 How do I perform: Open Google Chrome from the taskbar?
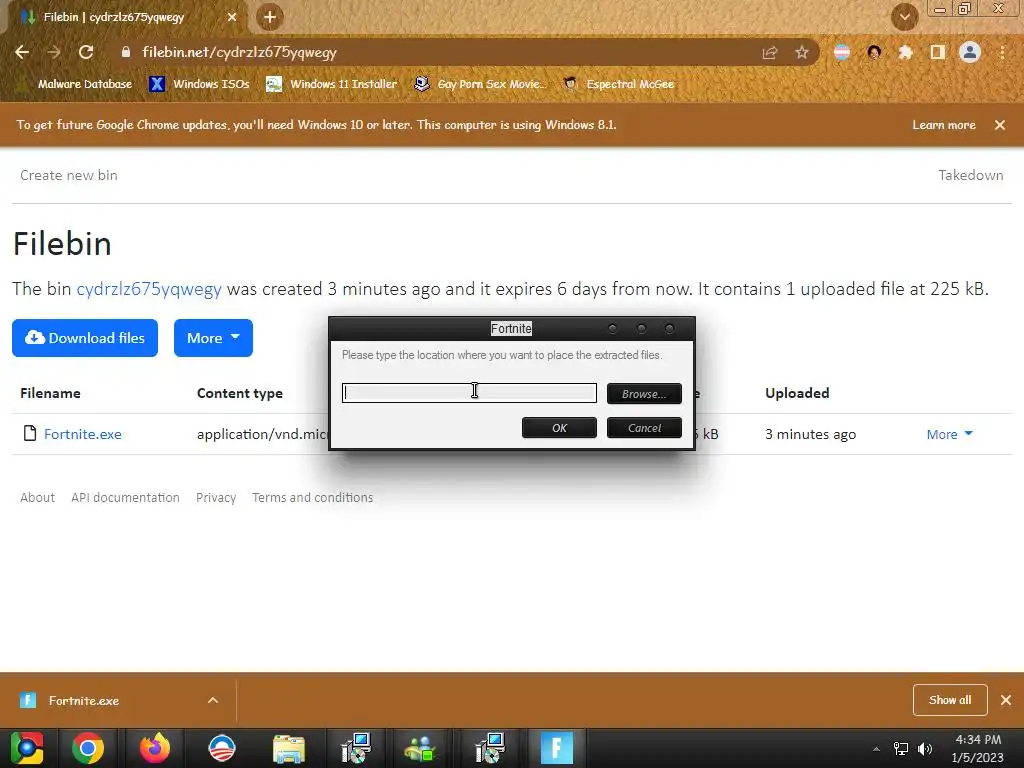click(x=88, y=748)
